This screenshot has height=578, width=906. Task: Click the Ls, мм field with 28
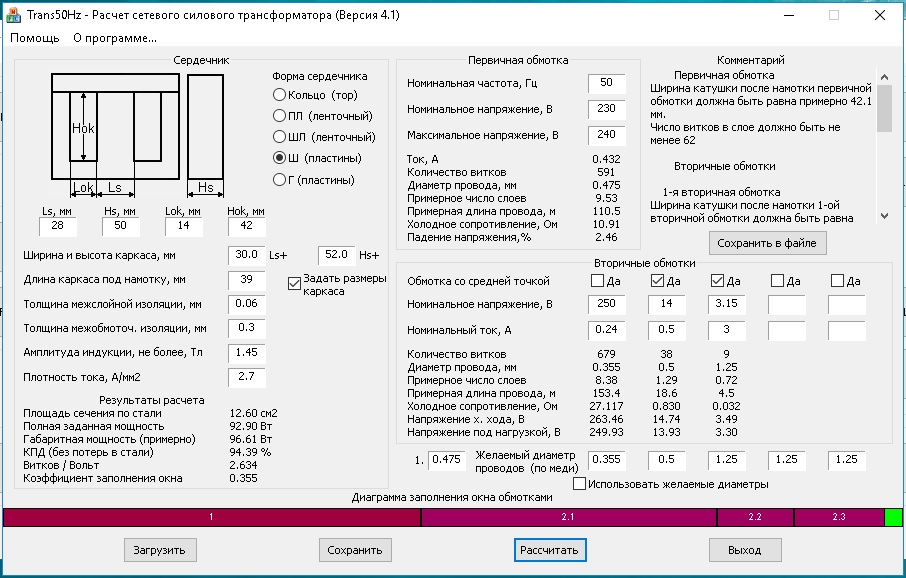[x=58, y=226]
